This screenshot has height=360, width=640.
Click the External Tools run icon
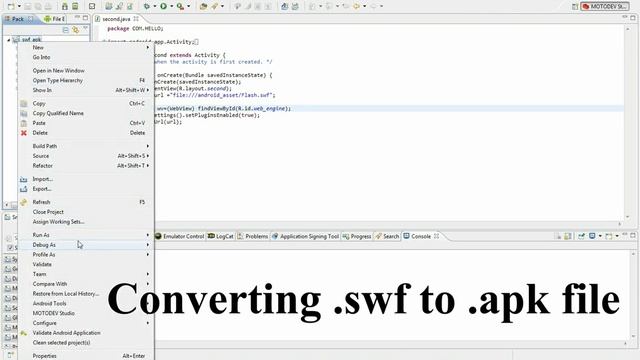pyautogui.click(x=180, y=6)
